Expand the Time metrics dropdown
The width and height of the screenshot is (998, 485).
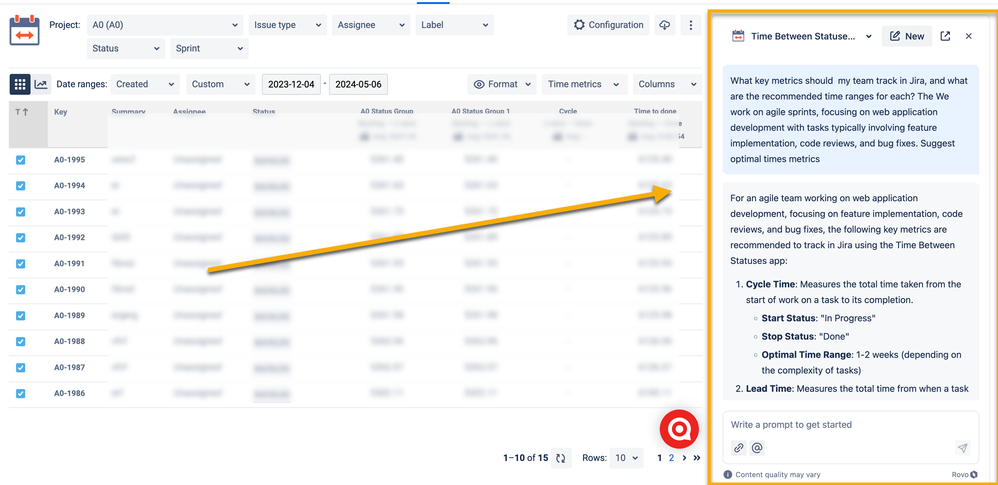(584, 84)
